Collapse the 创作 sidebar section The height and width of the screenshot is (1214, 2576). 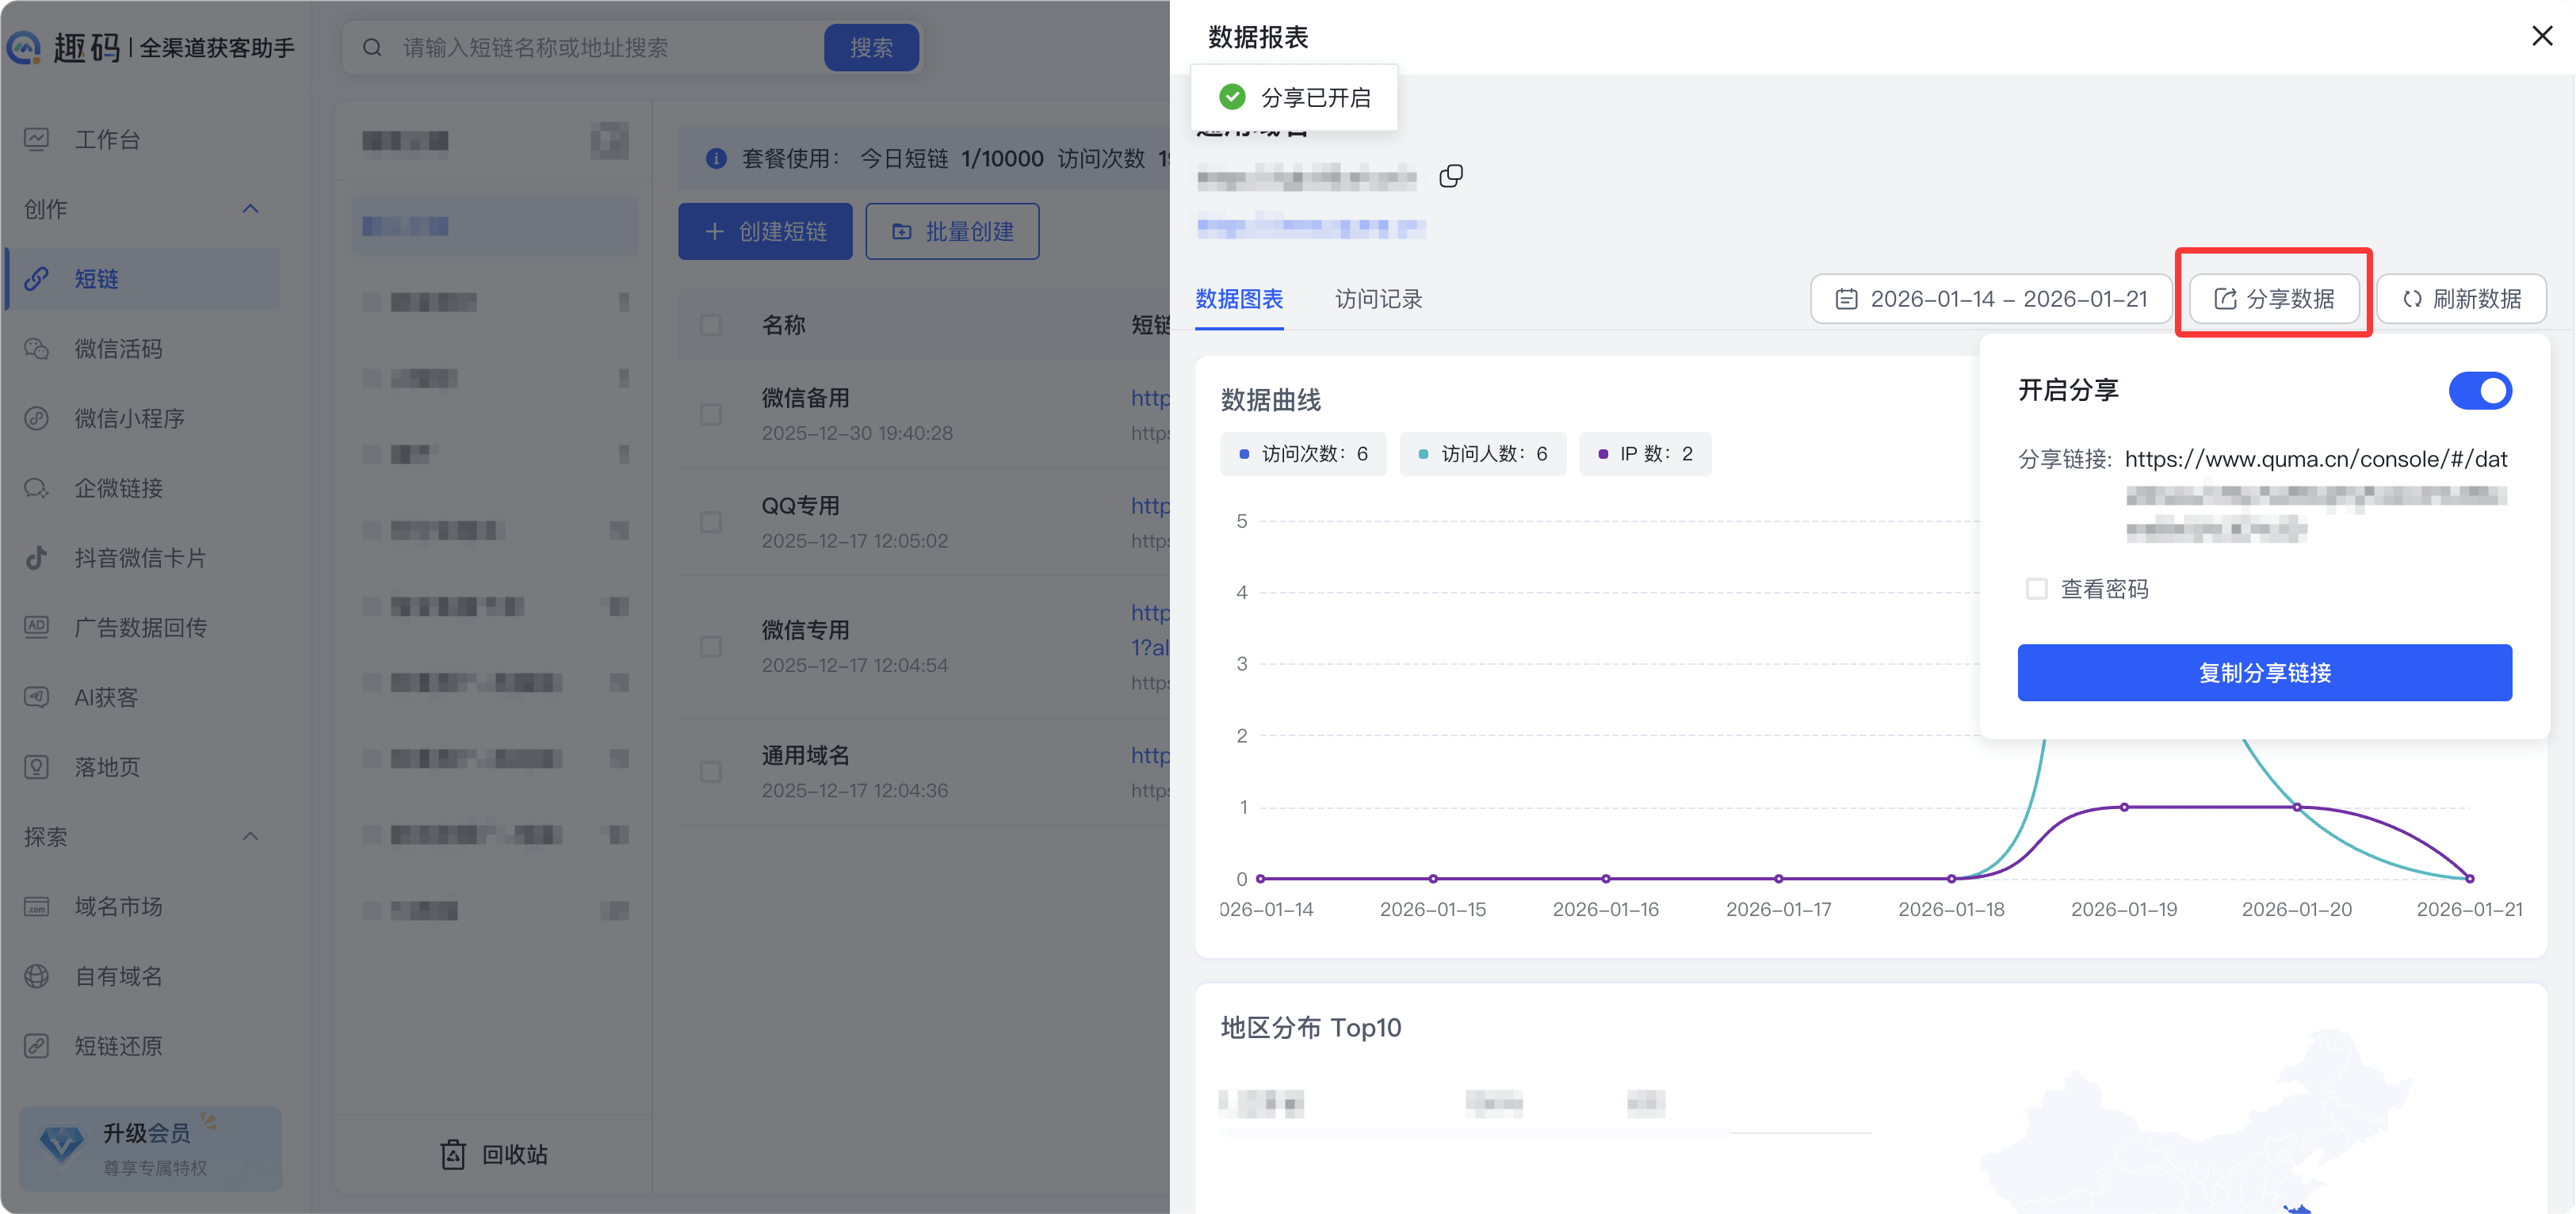250,209
